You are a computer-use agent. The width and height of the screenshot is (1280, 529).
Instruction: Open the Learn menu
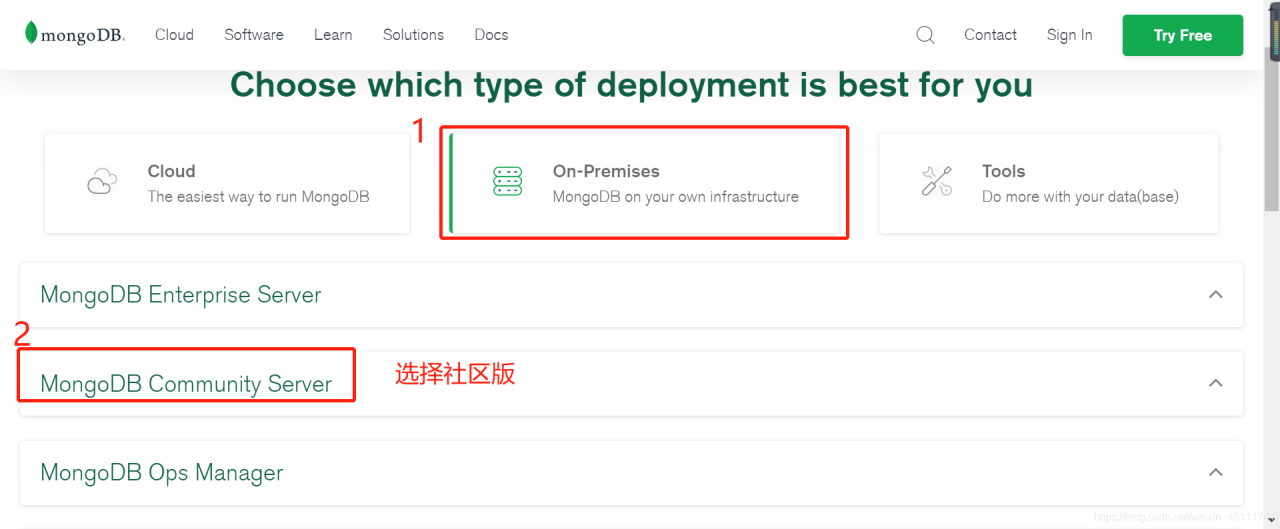coord(333,35)
